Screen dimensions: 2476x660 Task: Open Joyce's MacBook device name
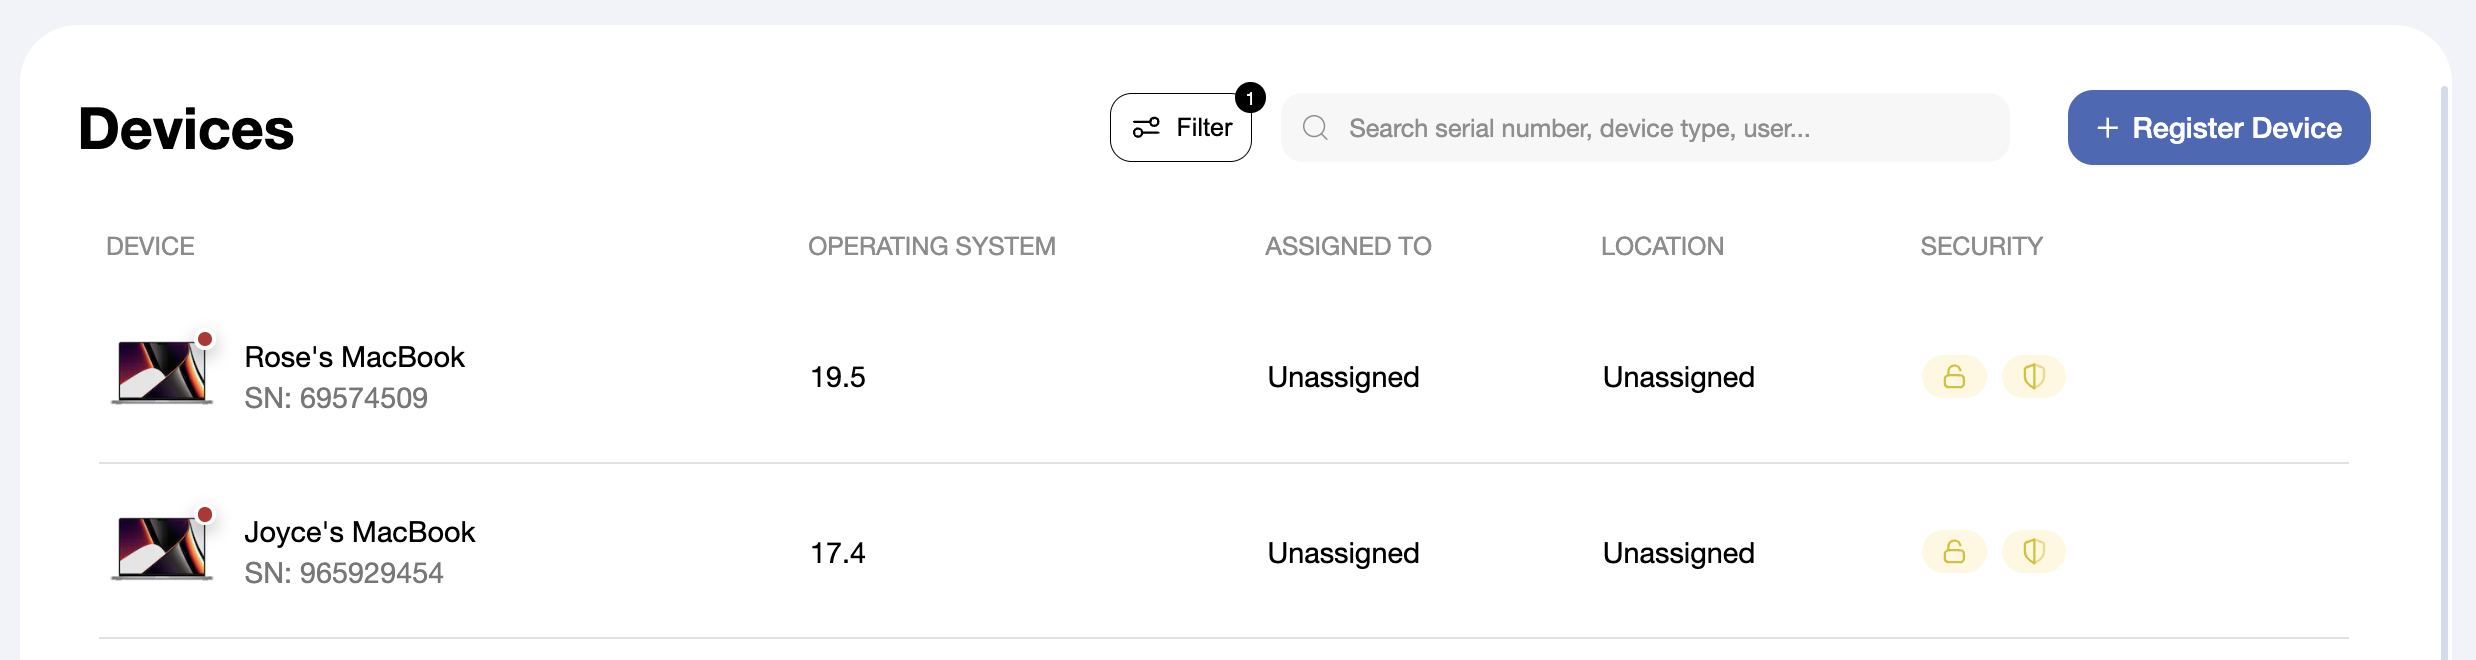[360, 532]
